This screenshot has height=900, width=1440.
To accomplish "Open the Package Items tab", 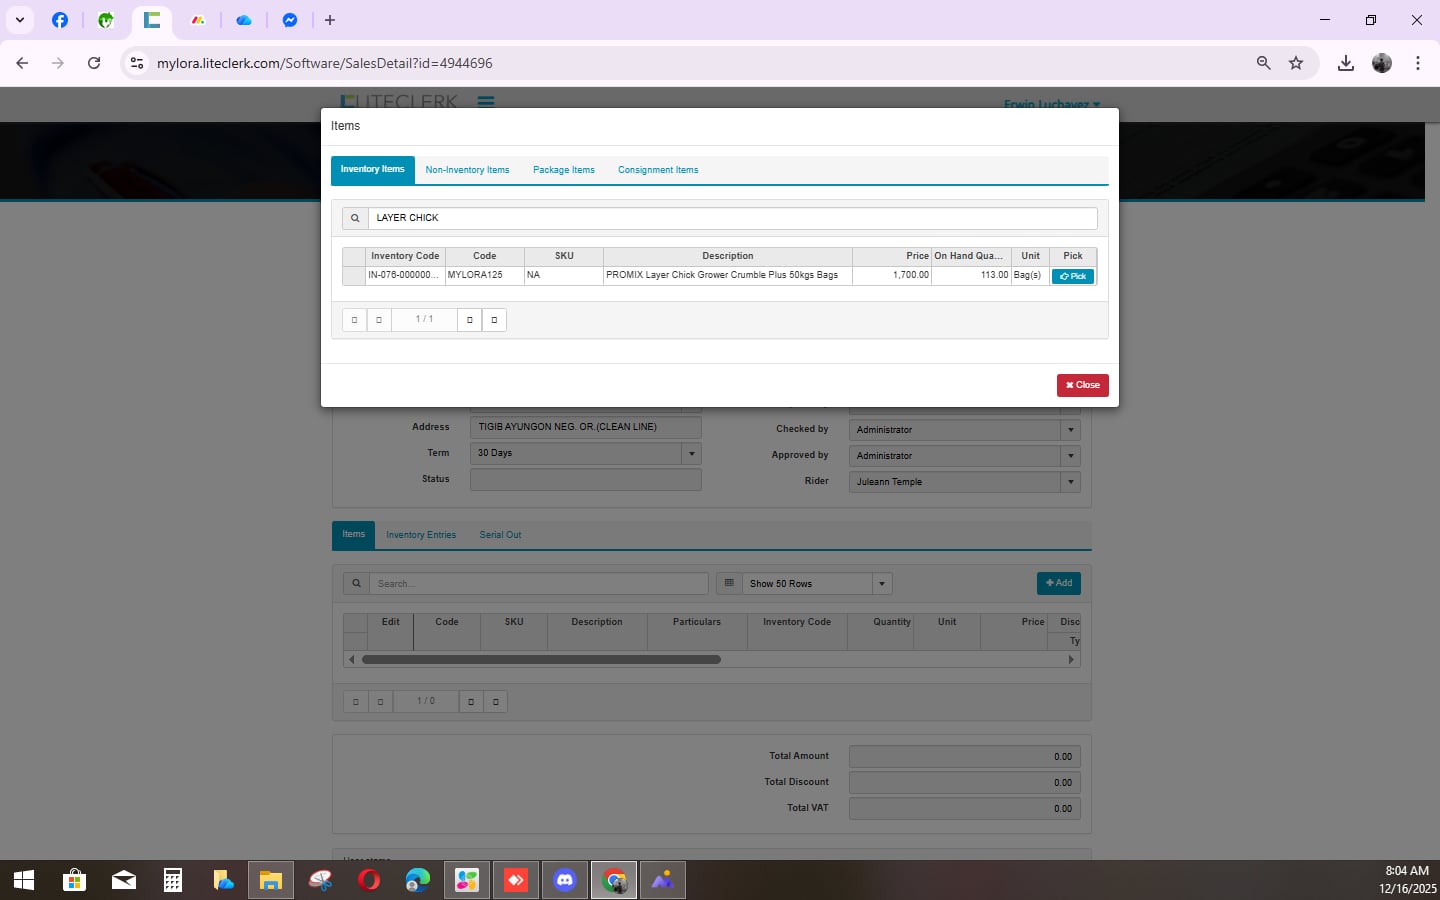I will (563, 170).
